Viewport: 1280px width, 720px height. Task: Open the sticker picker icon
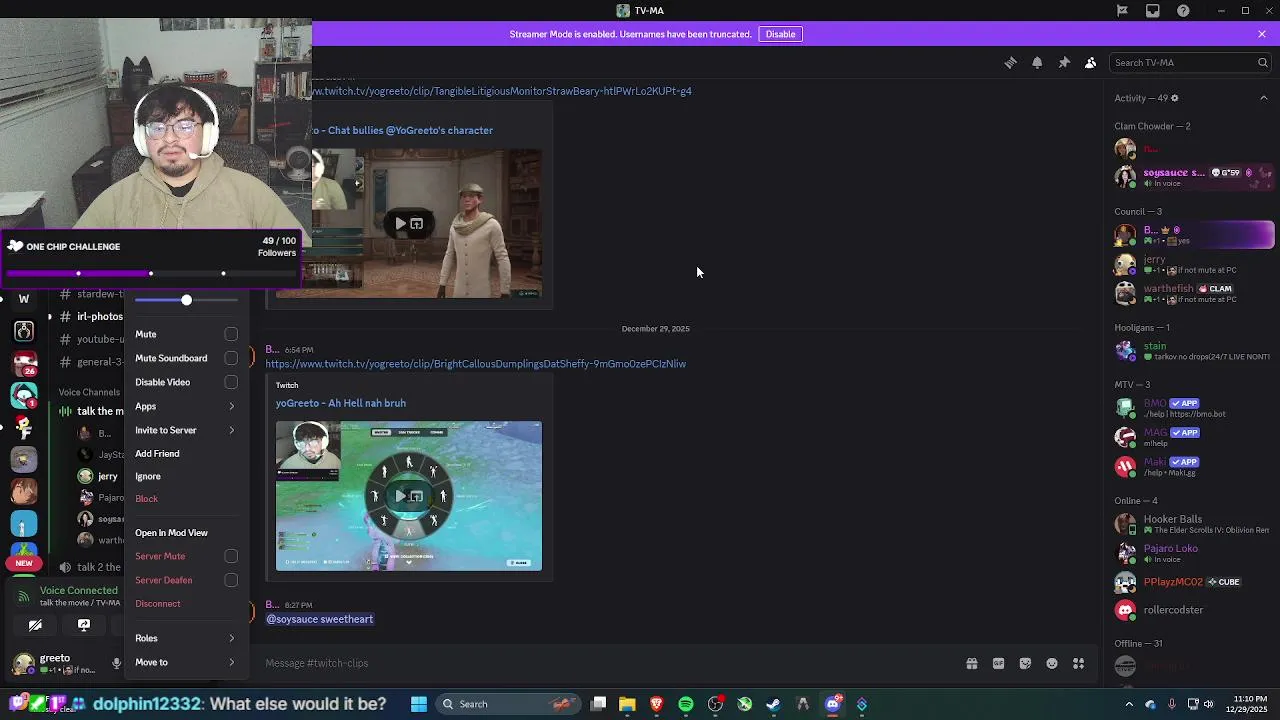tap(1025, 663)
